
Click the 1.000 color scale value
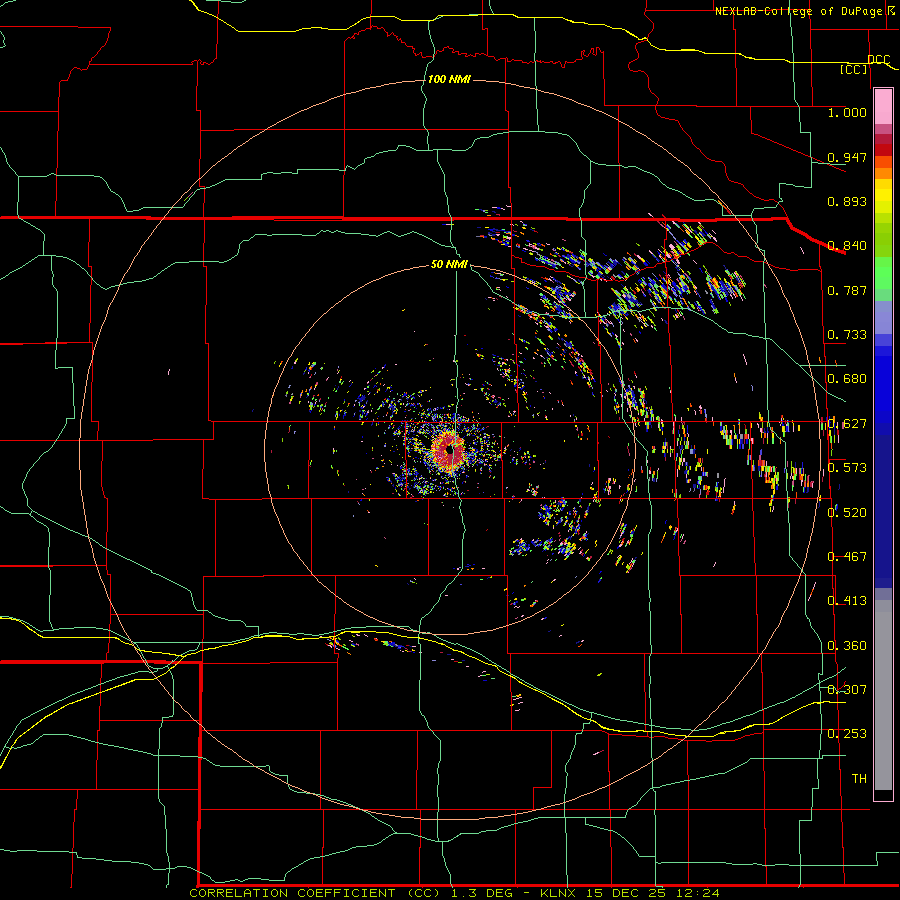(x=847, y=112)
